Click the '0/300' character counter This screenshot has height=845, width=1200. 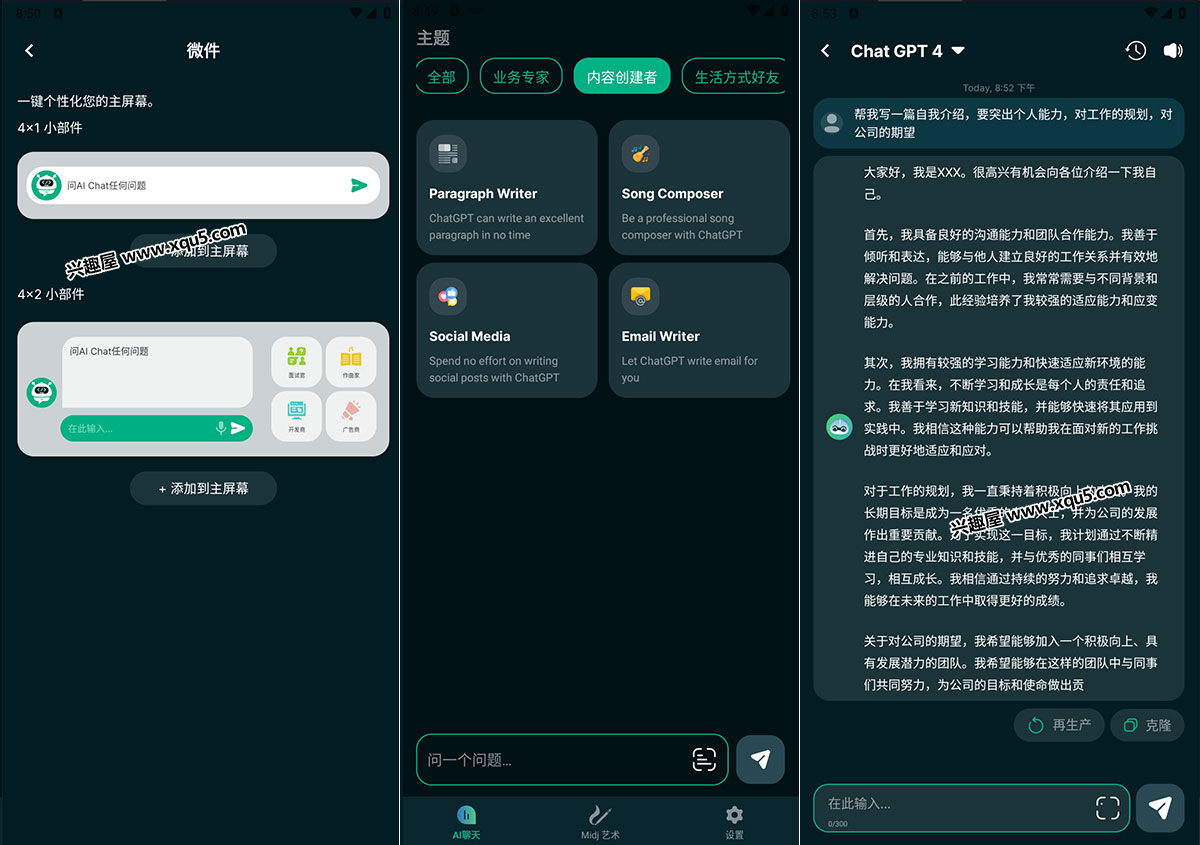[838, 824]
